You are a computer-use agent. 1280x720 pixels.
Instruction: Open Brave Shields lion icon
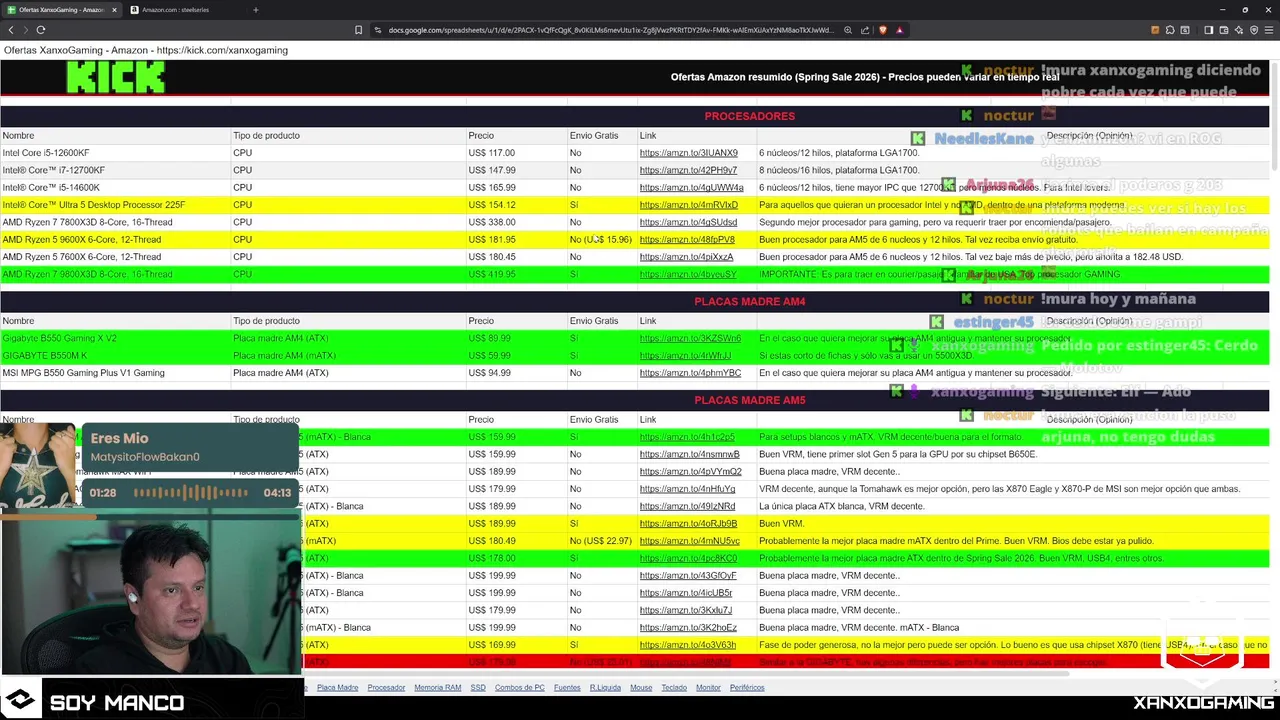882,30
